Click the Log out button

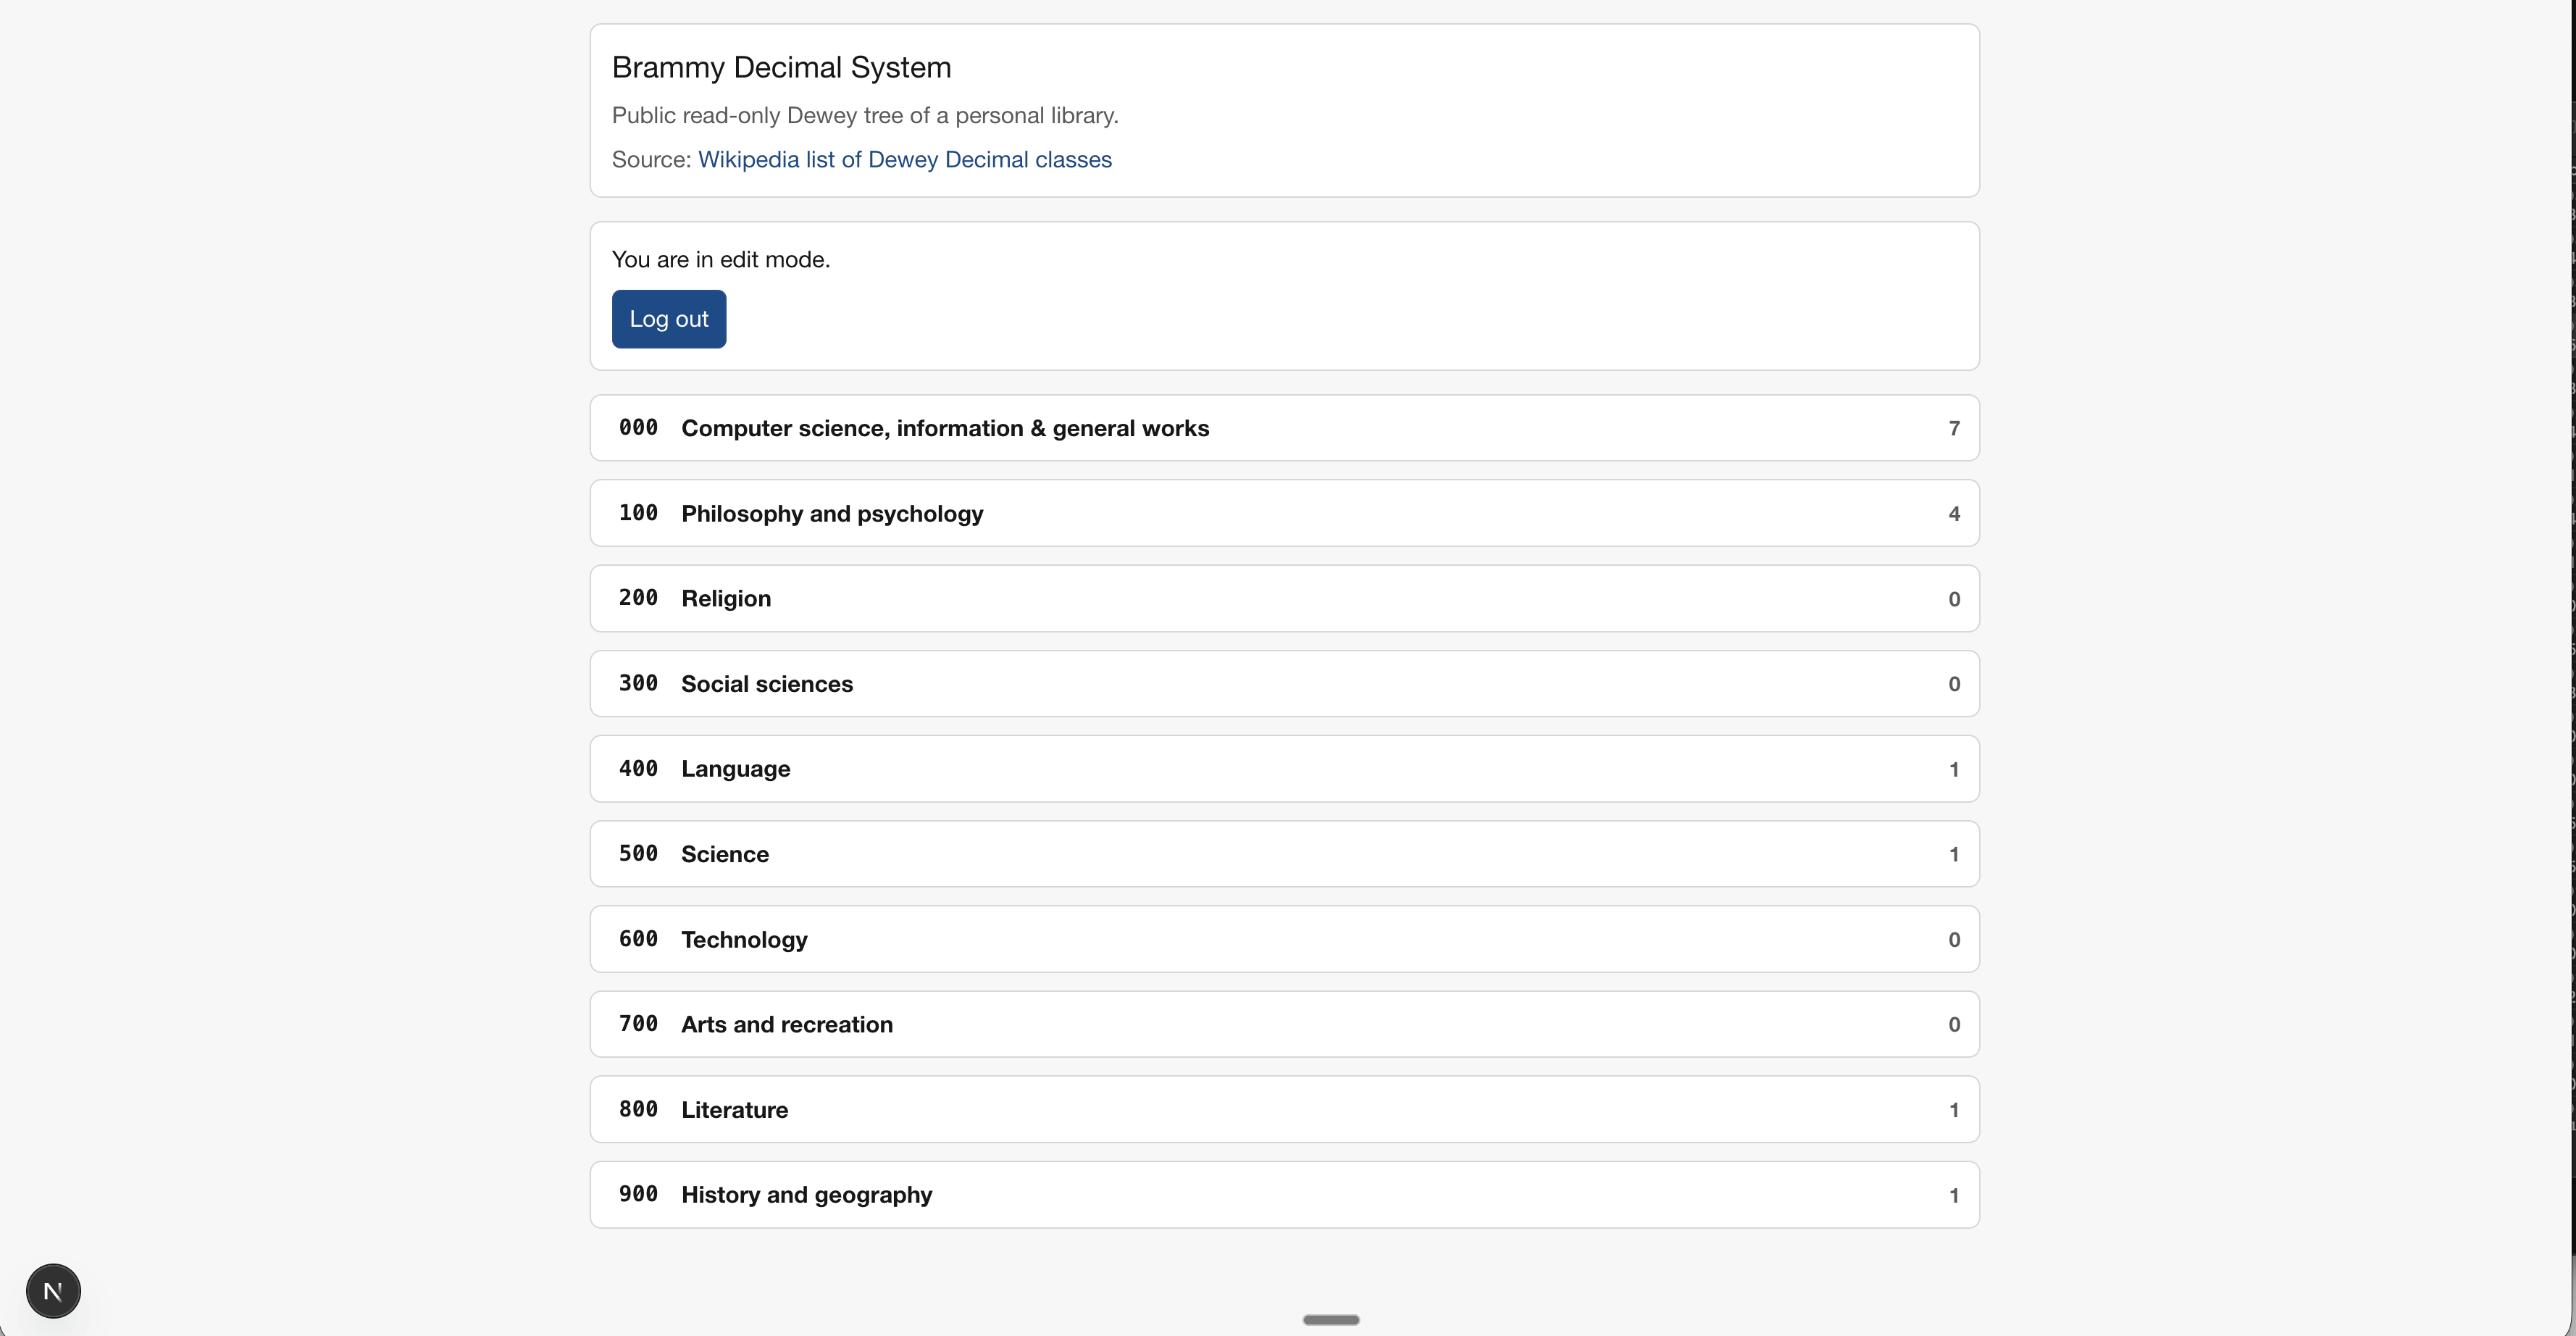click(x=668, y=319)
